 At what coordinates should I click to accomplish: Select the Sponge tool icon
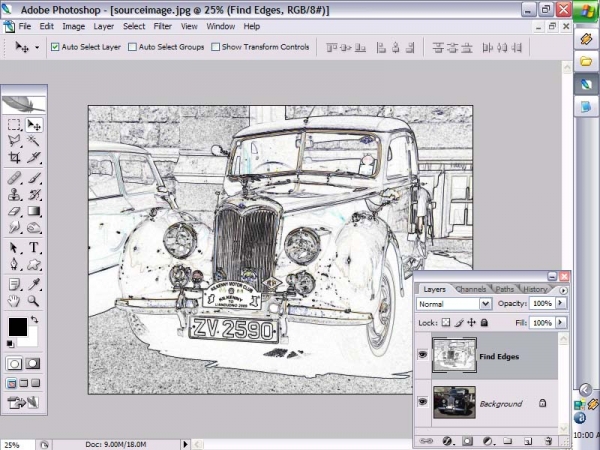tap(34, 227)
